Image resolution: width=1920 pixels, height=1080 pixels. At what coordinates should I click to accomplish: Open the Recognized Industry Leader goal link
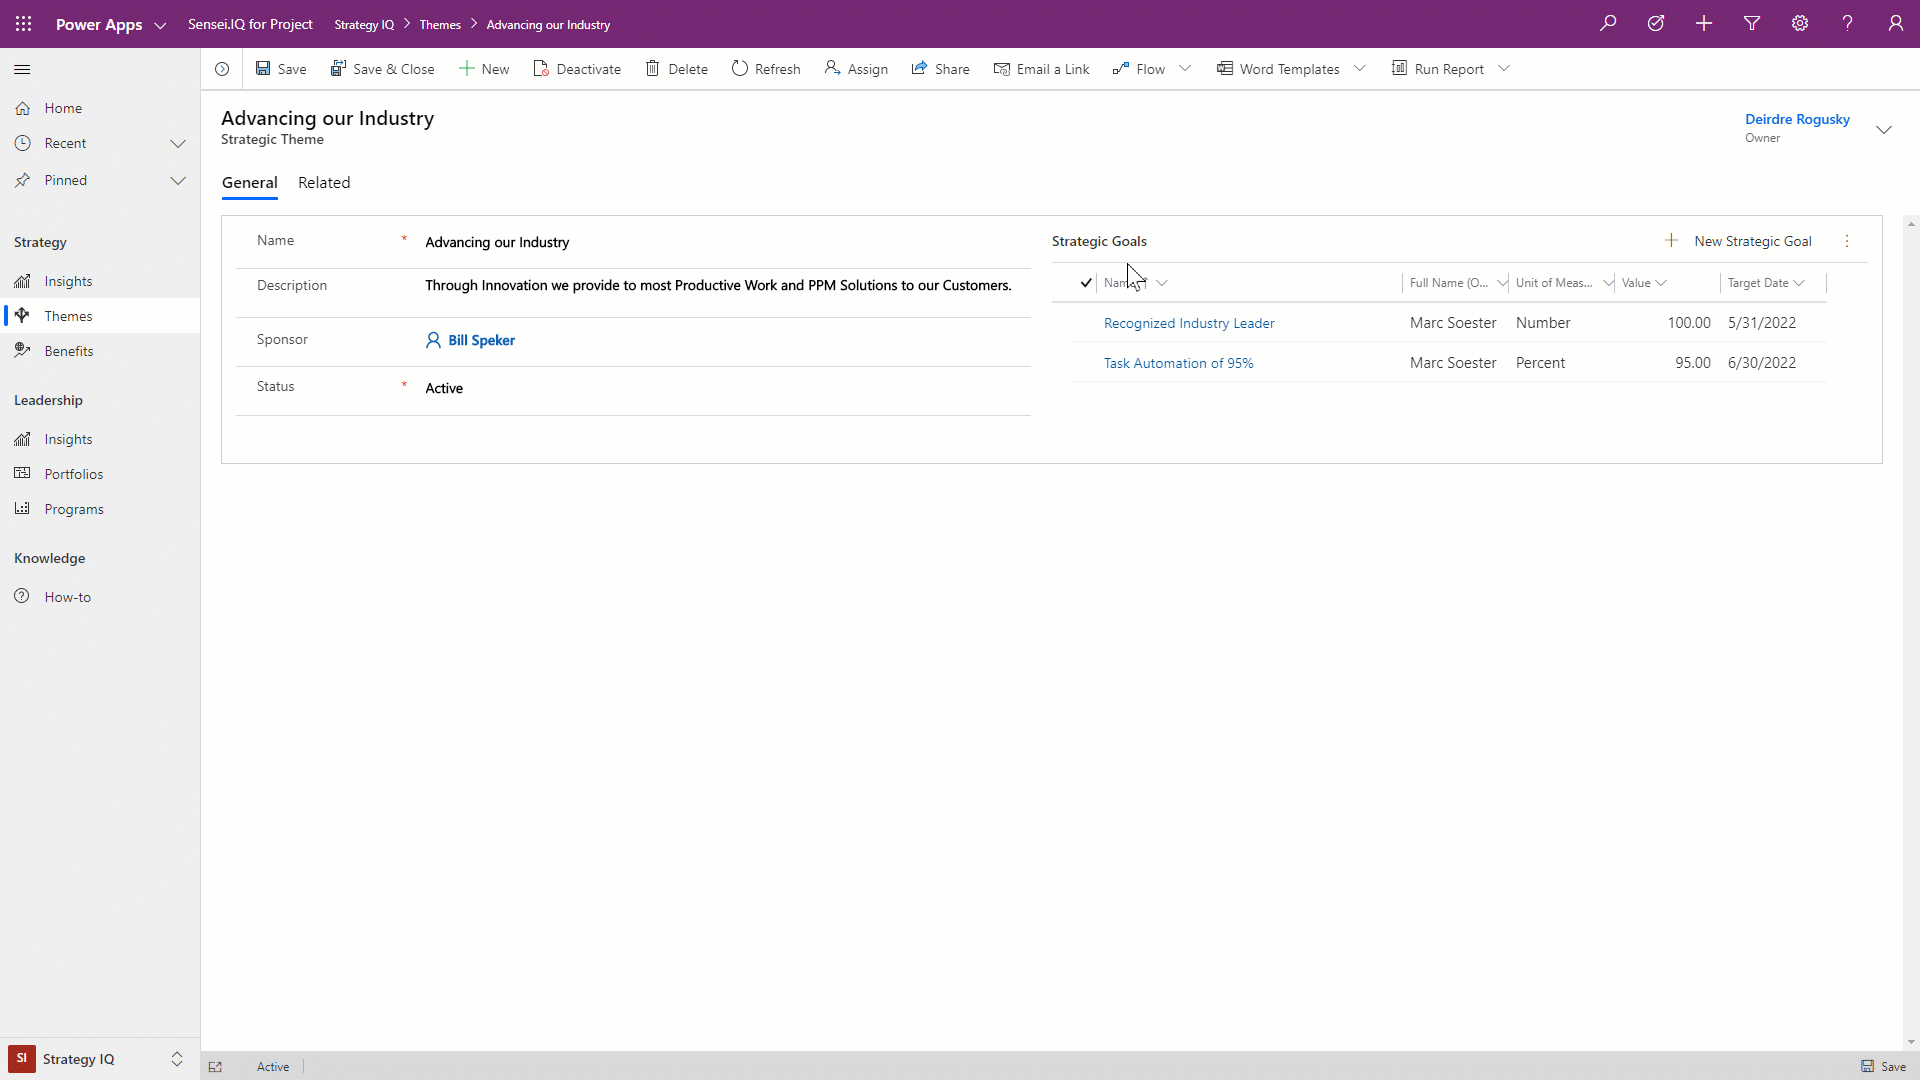[x=1189, y=323]
